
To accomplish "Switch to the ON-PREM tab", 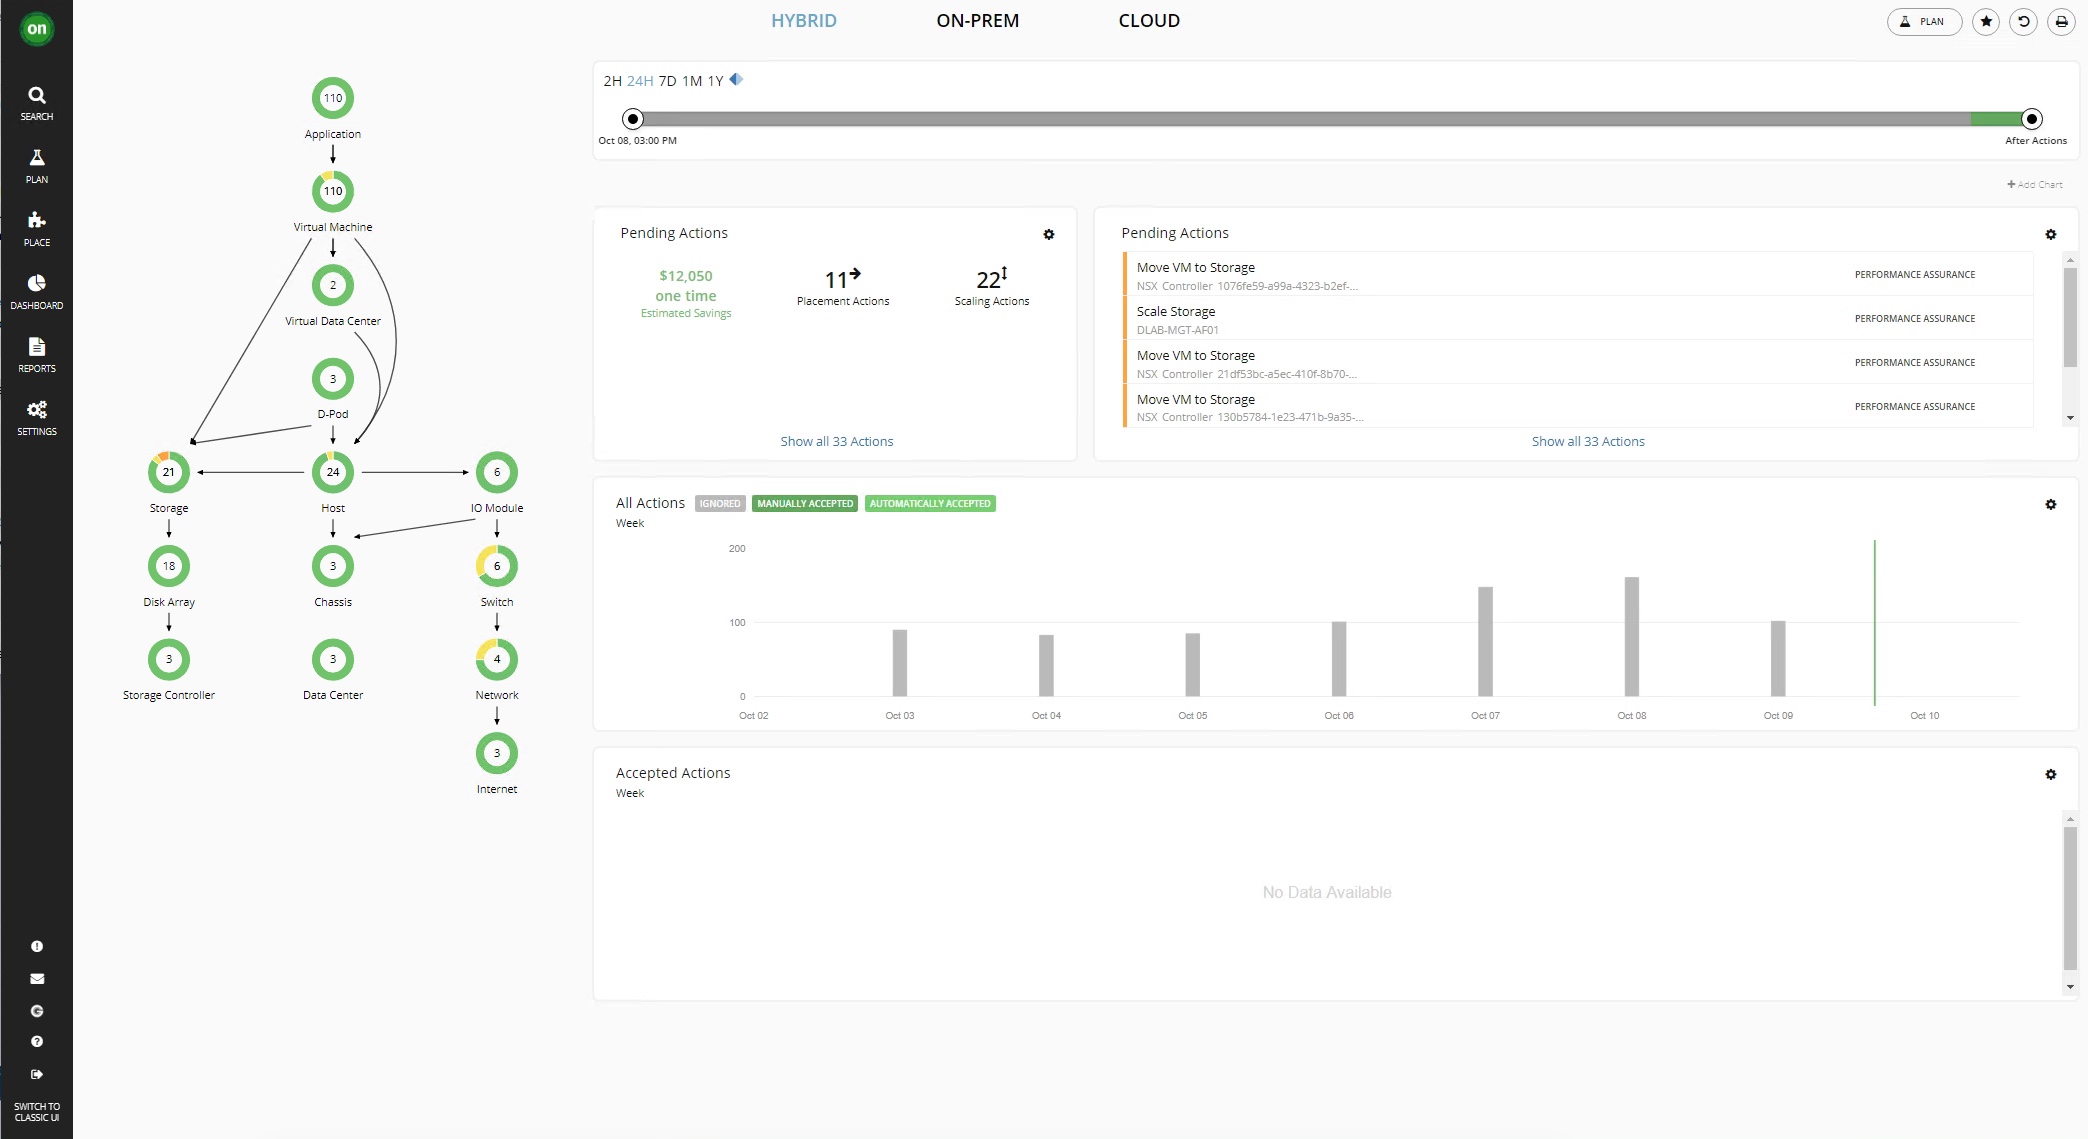I will 977,21.
